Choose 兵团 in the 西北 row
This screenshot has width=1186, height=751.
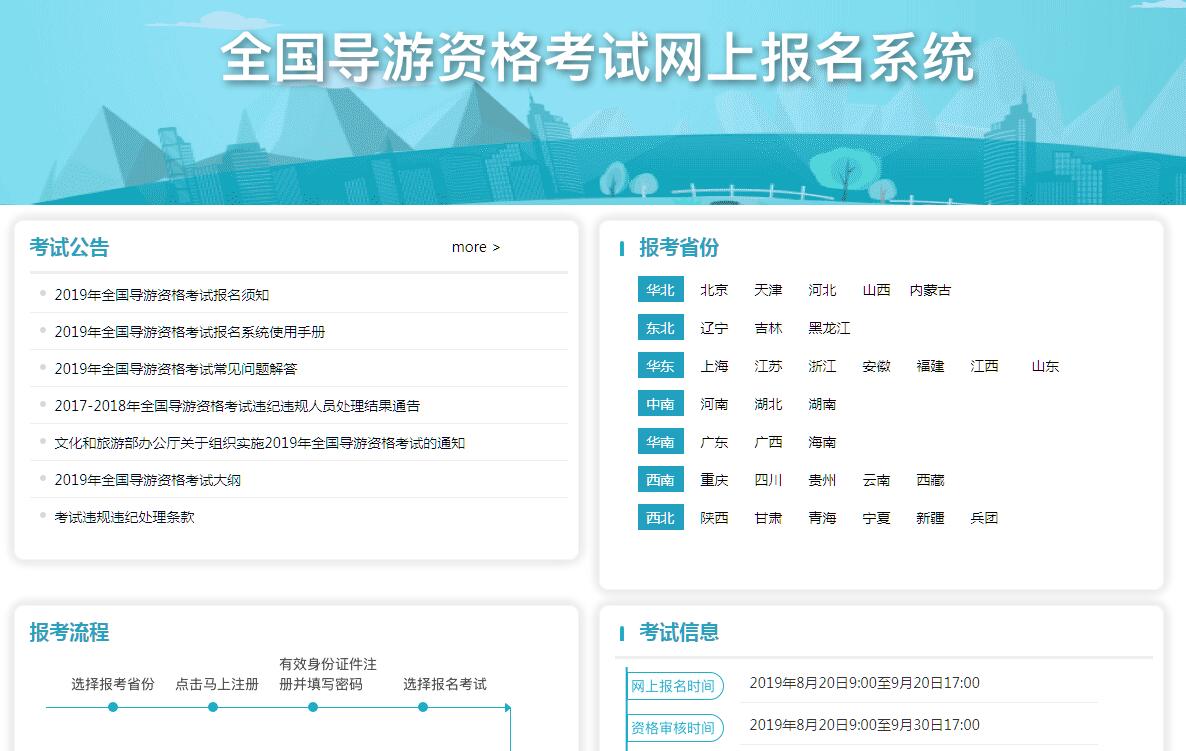[984, 518]
